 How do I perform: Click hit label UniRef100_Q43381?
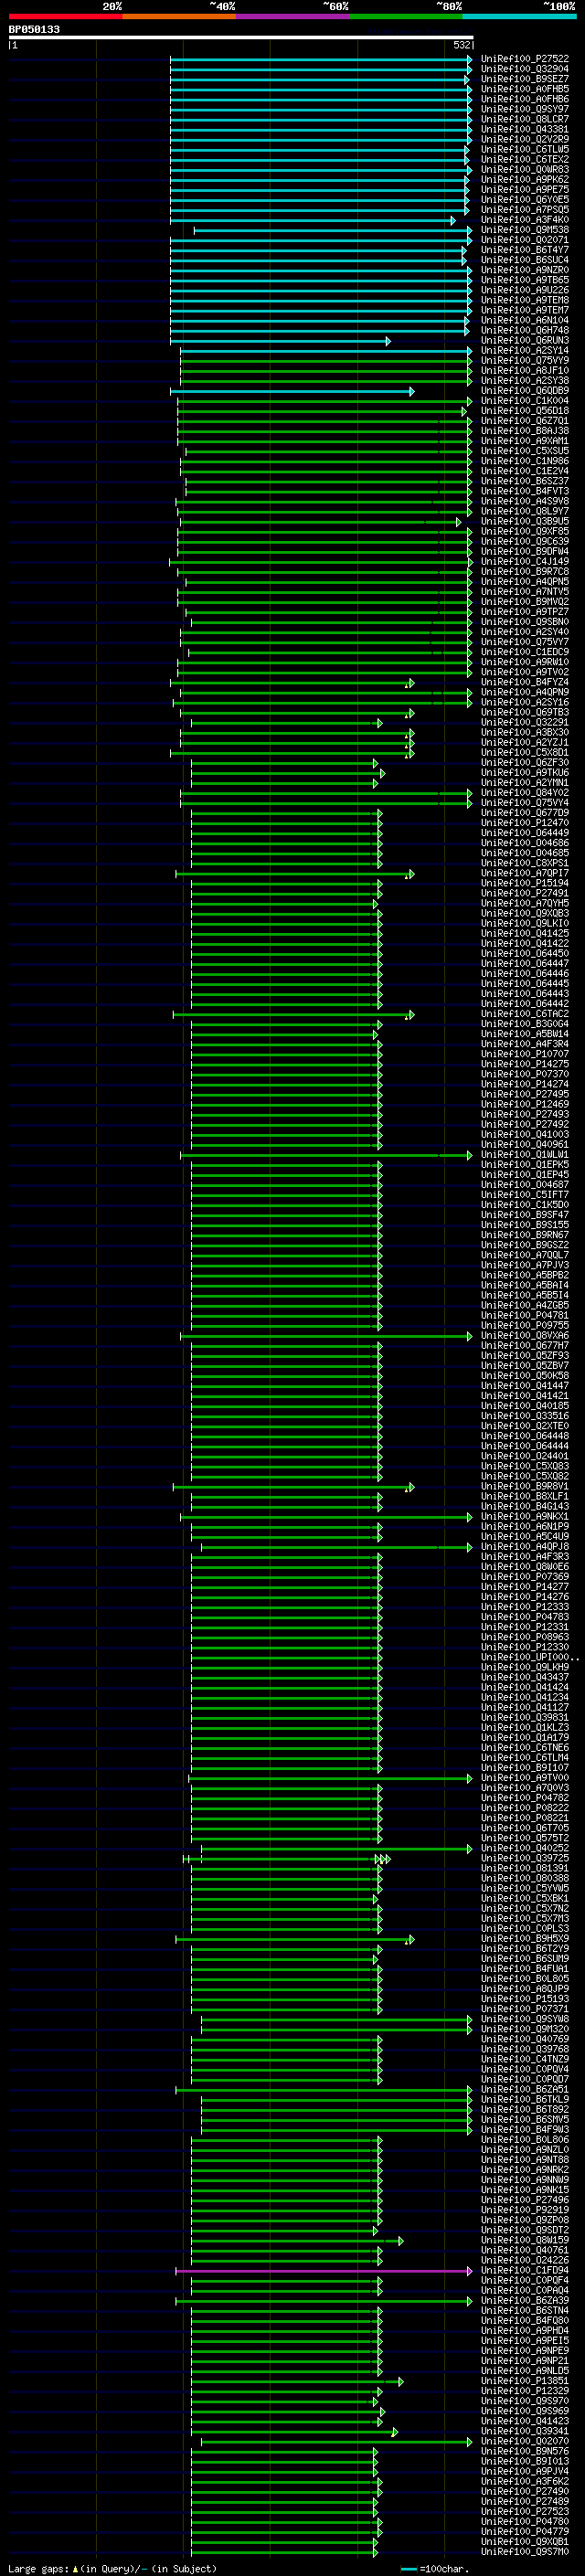[524, 129]
